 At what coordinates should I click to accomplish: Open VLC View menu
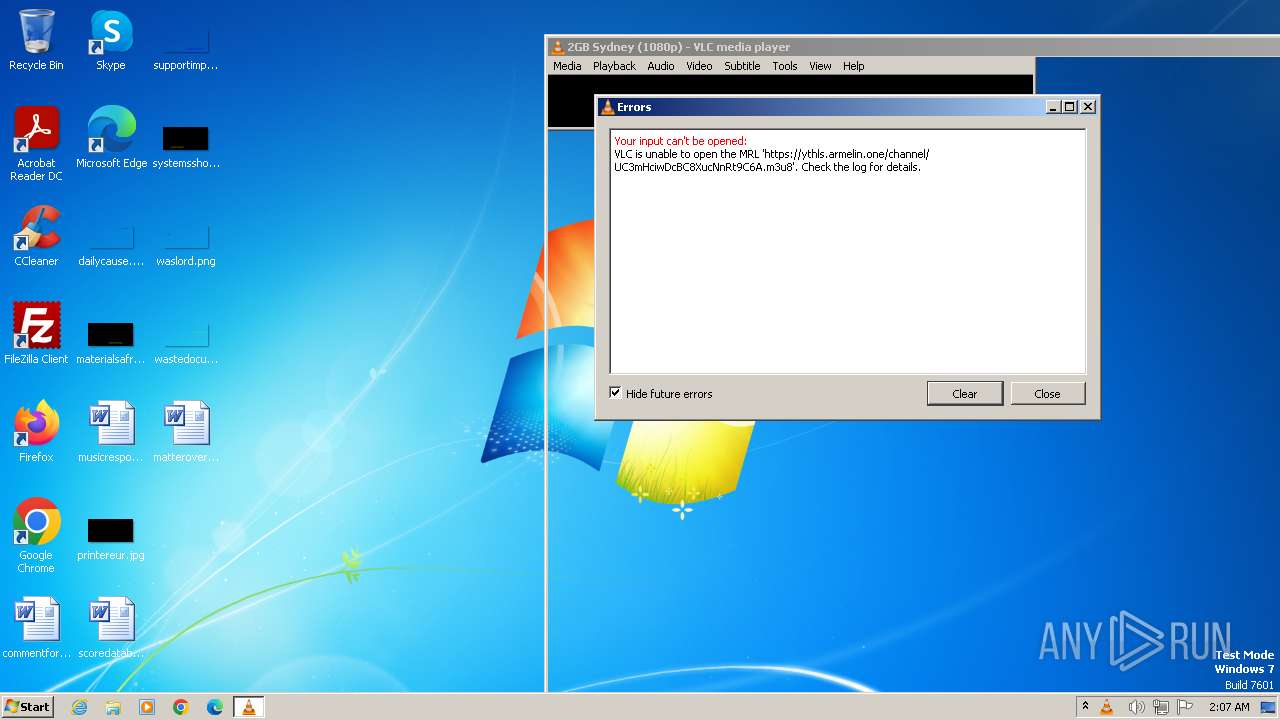point(820,66)
